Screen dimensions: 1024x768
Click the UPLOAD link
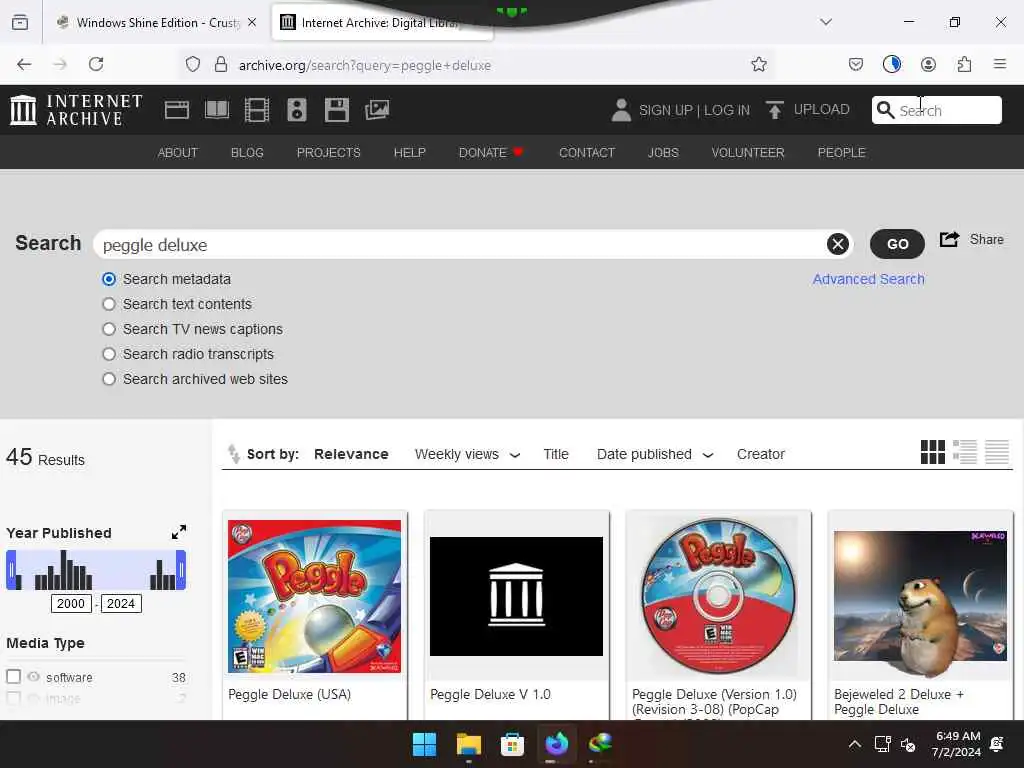(x=822, y=109)
